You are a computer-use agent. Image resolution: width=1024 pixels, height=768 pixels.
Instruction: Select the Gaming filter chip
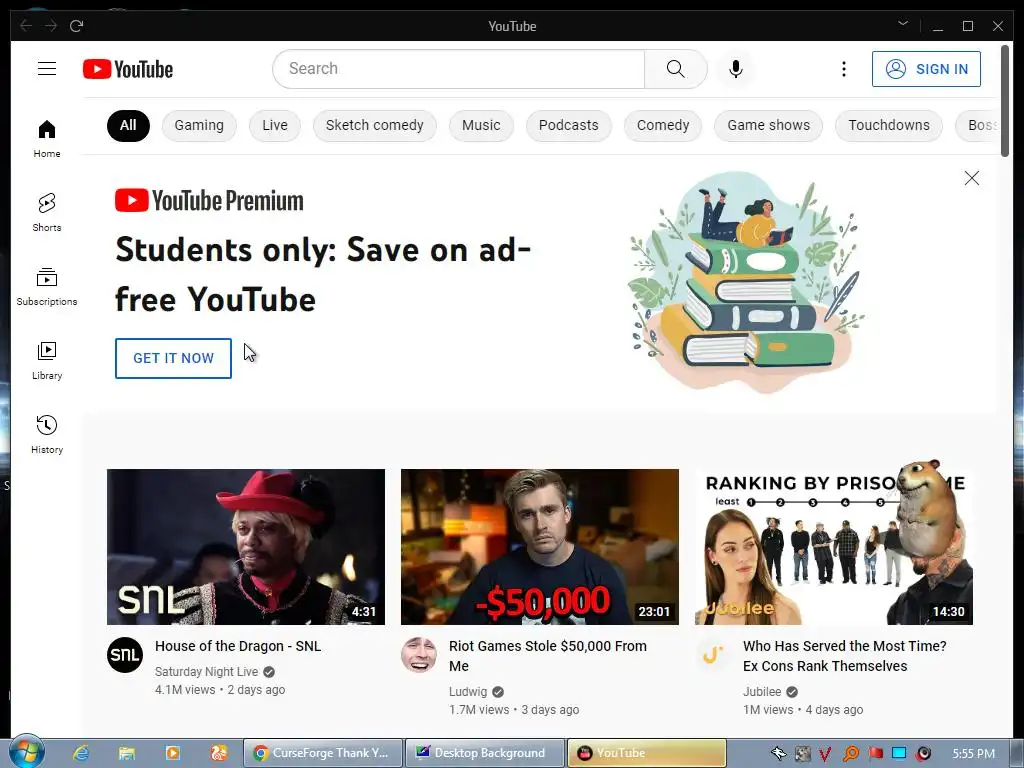click(x=199, y=125)
